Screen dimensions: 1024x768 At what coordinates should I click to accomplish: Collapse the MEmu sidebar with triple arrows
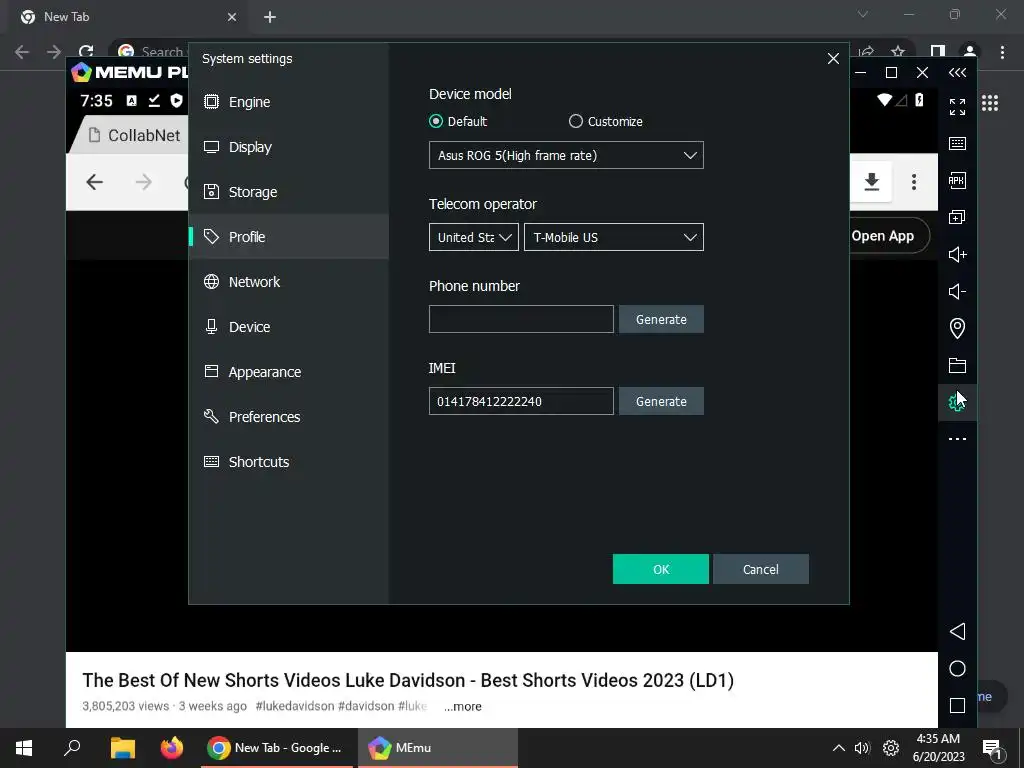click(x=957, y=72)
